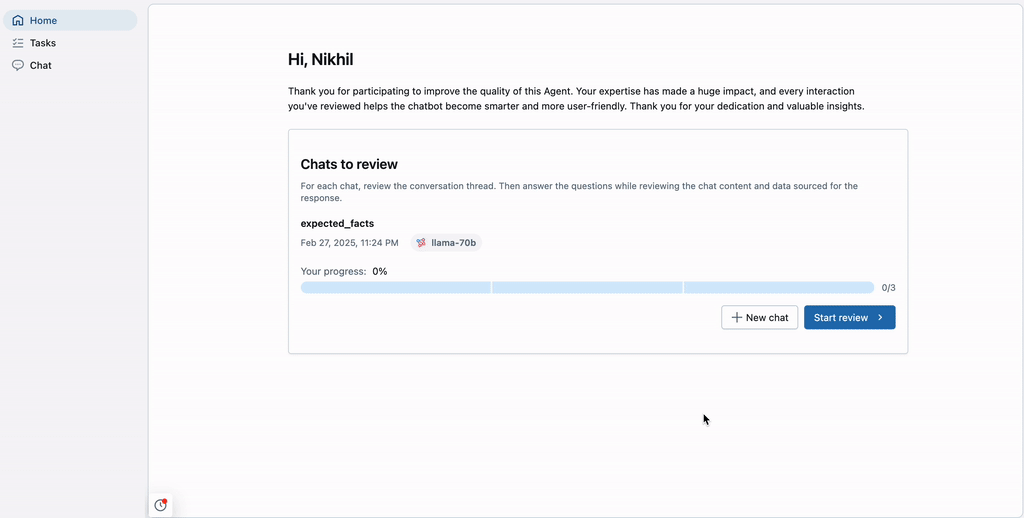Viewport: 1024px width, 518px height.
Task: Click the middle progress bar segment
Action: [x=587, y=288]
